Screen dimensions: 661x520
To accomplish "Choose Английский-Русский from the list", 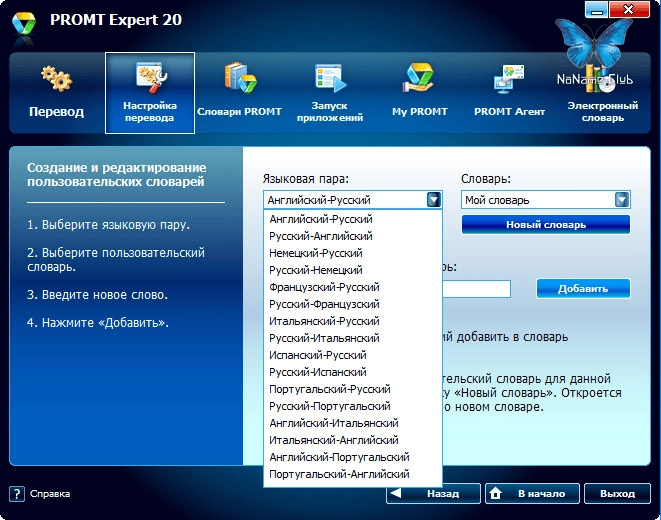I will pos(353,219).
